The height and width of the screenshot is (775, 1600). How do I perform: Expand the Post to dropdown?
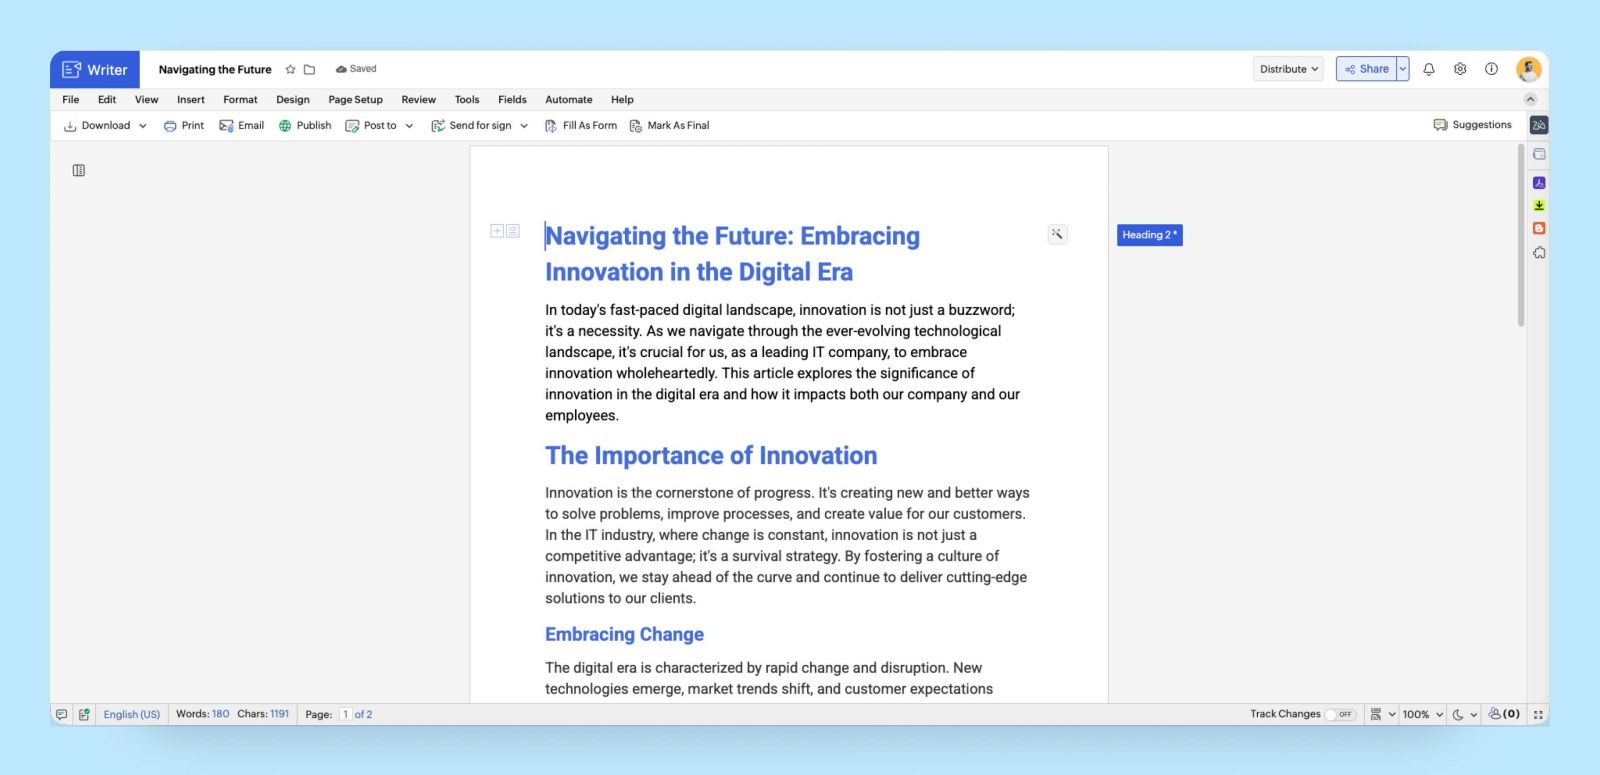pos(409,126)
